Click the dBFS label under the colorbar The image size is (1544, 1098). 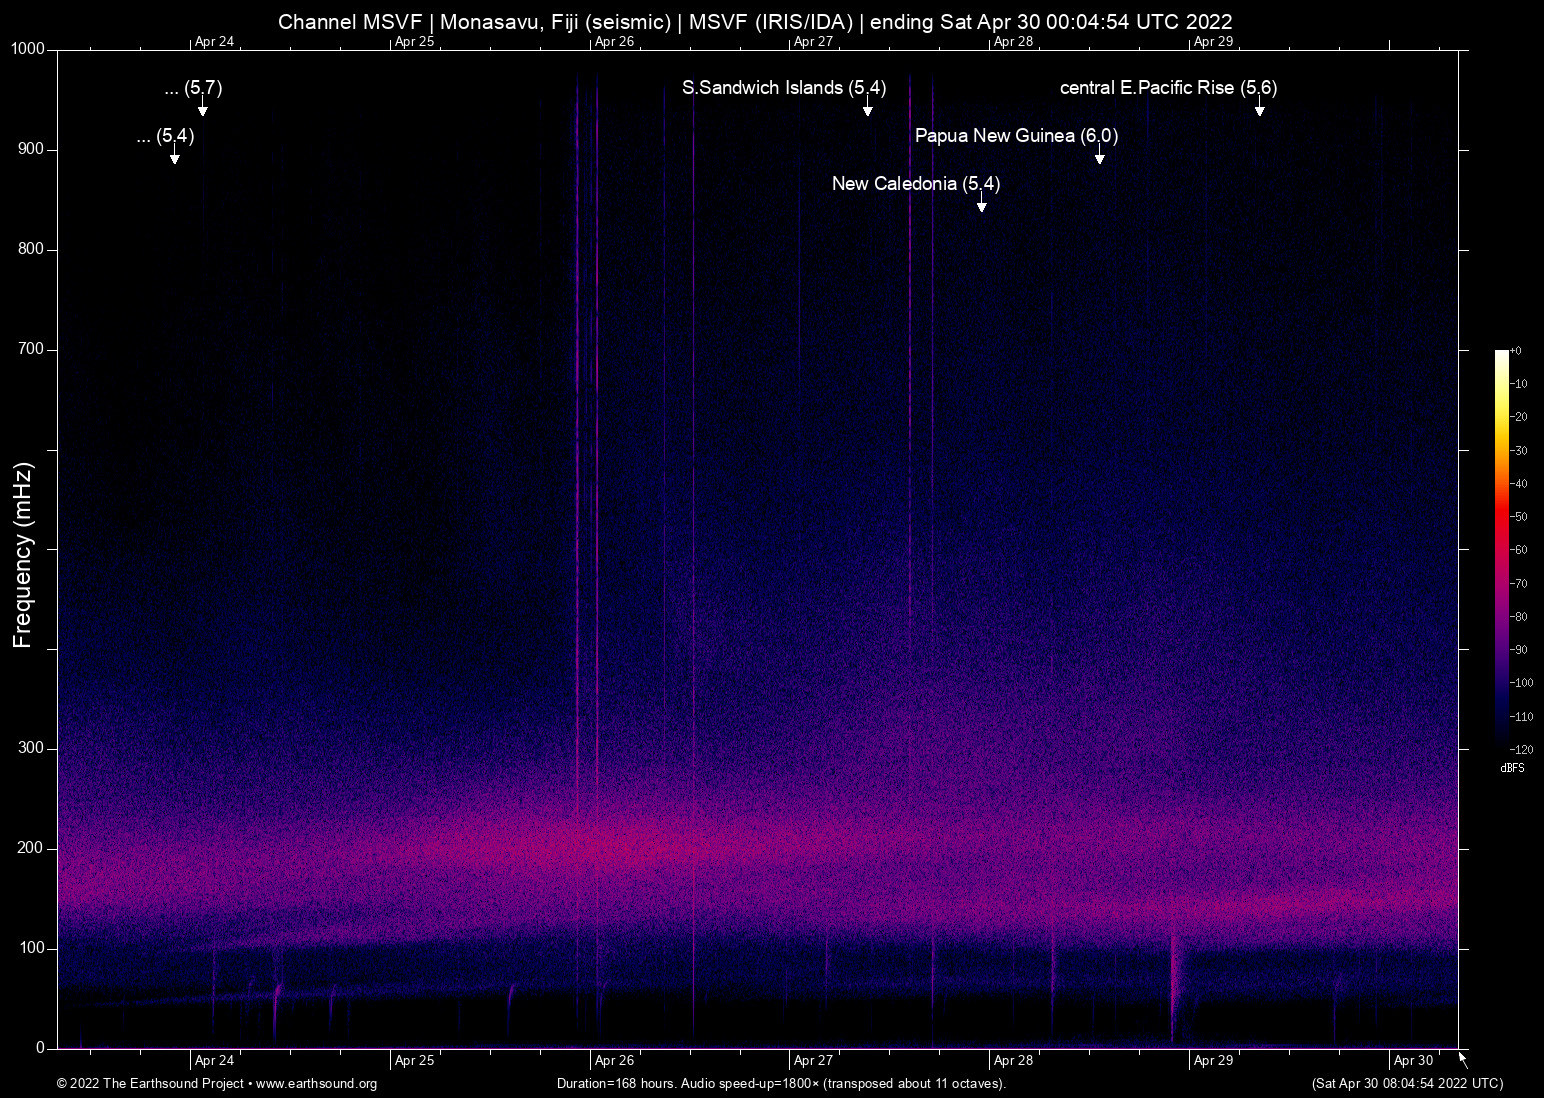(1512, 768)
